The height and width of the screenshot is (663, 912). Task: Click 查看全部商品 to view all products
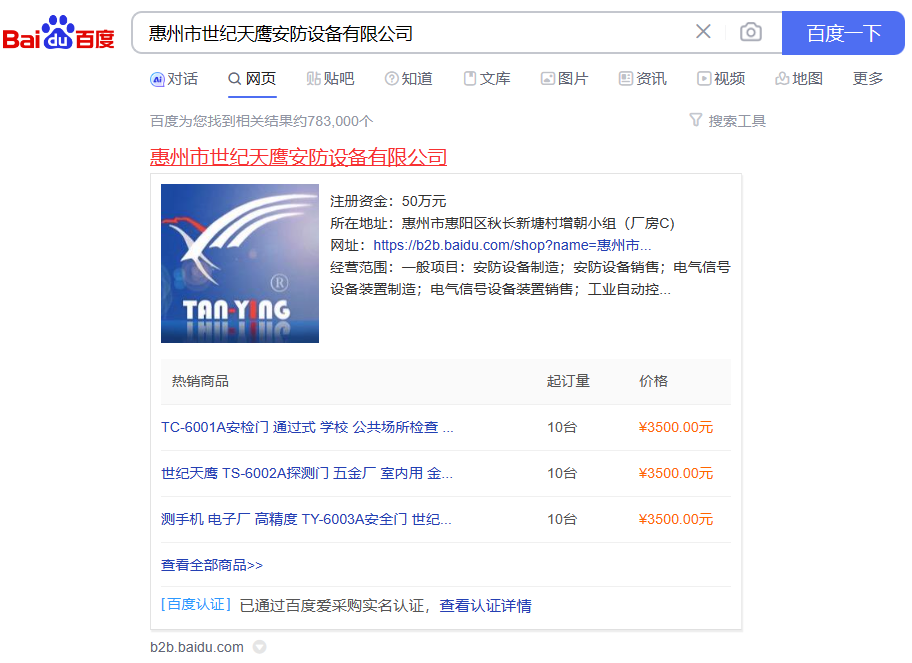pyautogui.click(x=211, y=565)
